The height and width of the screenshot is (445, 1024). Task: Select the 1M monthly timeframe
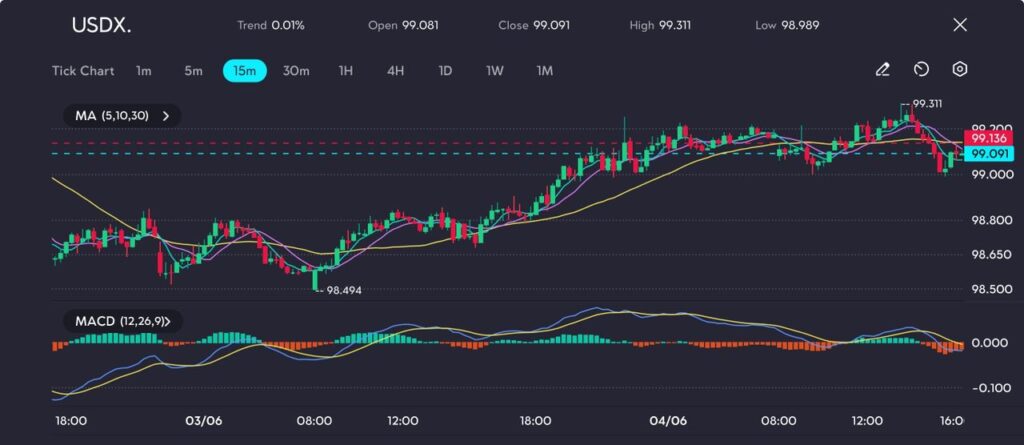pyautogui.click(x=545, y=71)
